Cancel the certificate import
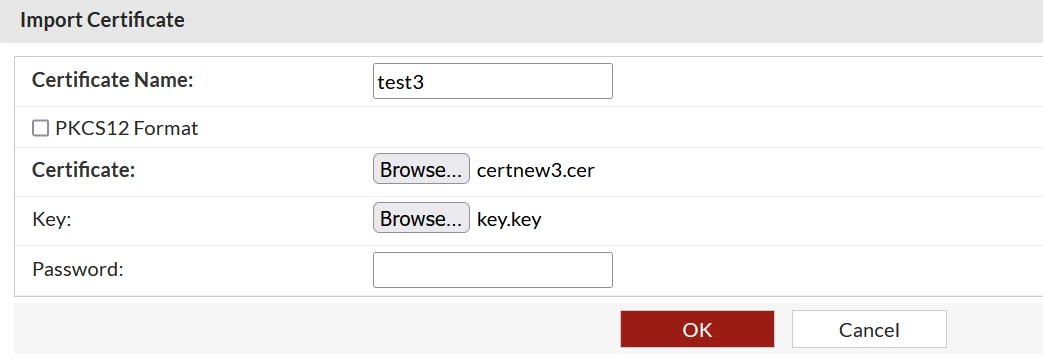The width and height of the screenshot is (1043, 364). pyautogui.click(x=869, y=329)
